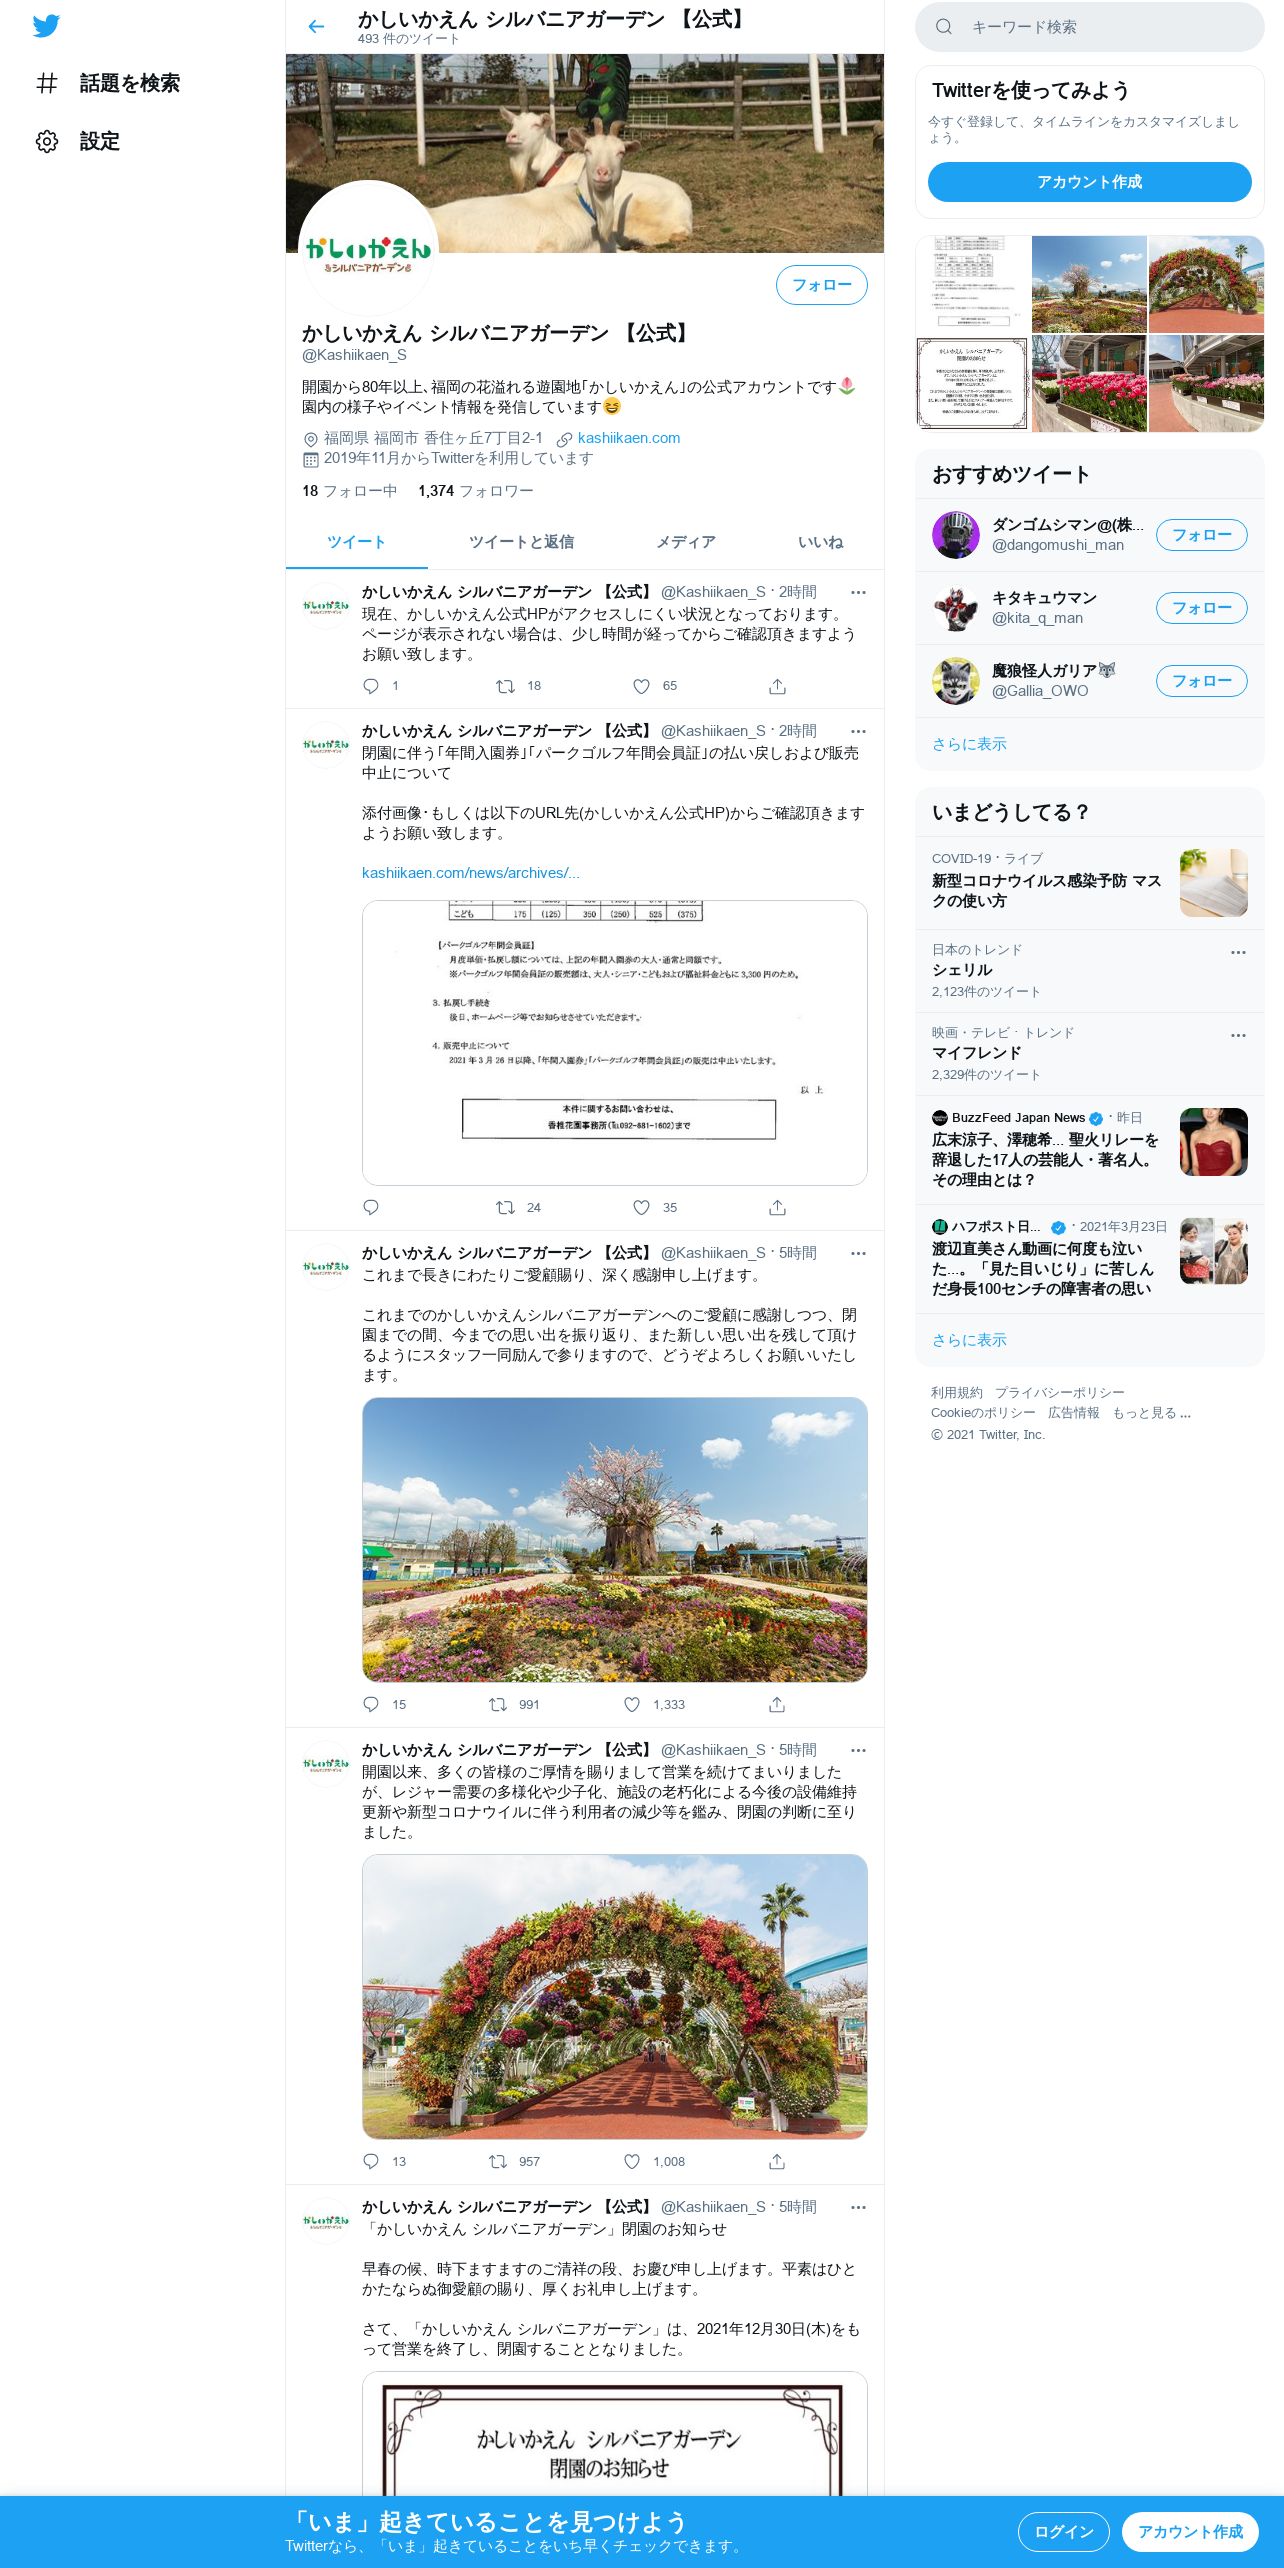Retweet the tweet with 24 retweets
Viewport: 1284px width, 2568px height.
(x=506, y=1208)
